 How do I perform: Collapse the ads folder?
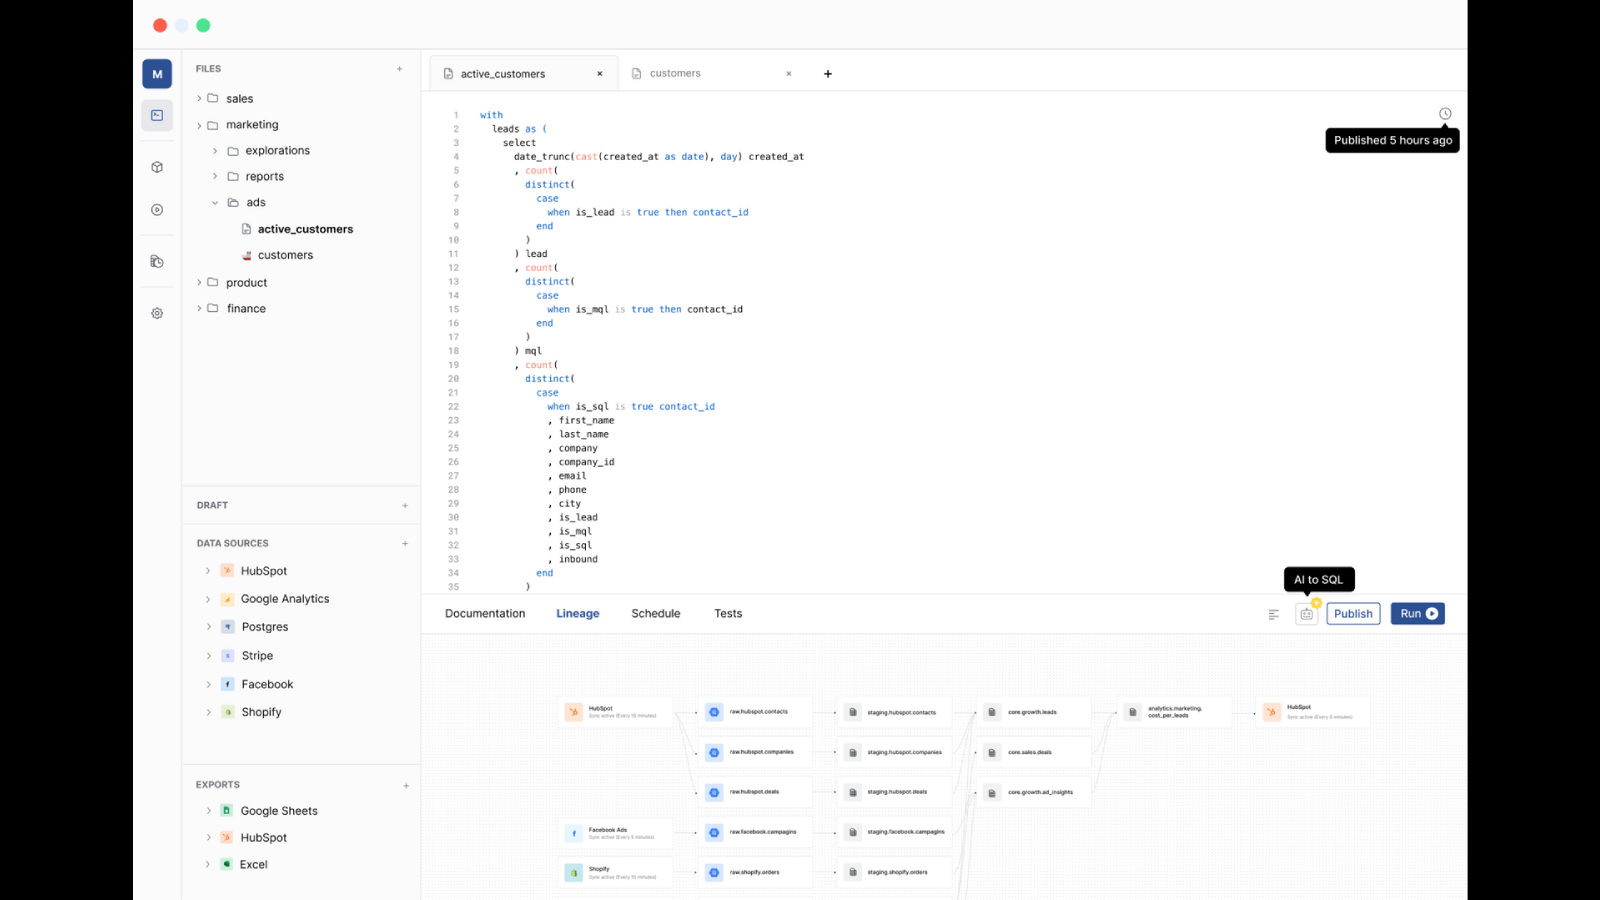click(x=215, y=203)
